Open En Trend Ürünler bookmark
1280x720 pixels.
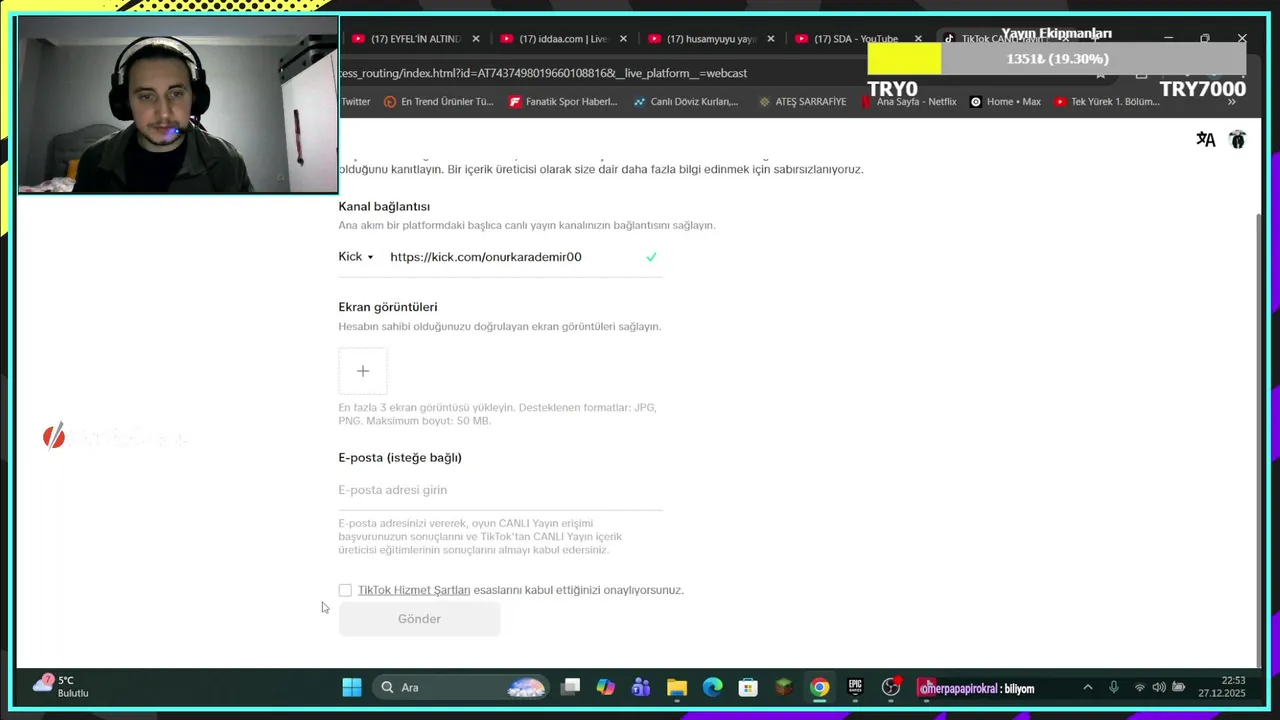click(438, 102)
